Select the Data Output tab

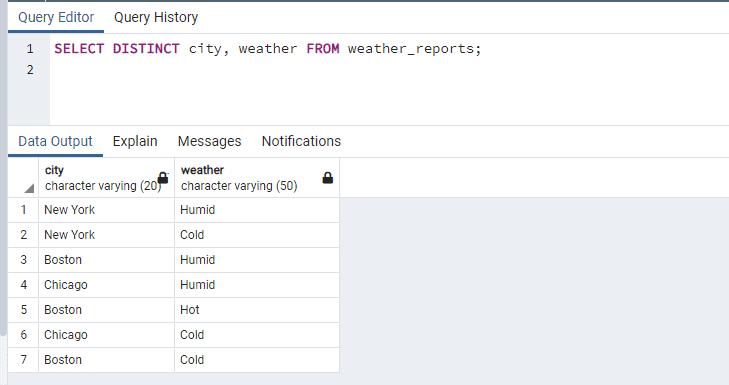55,141
